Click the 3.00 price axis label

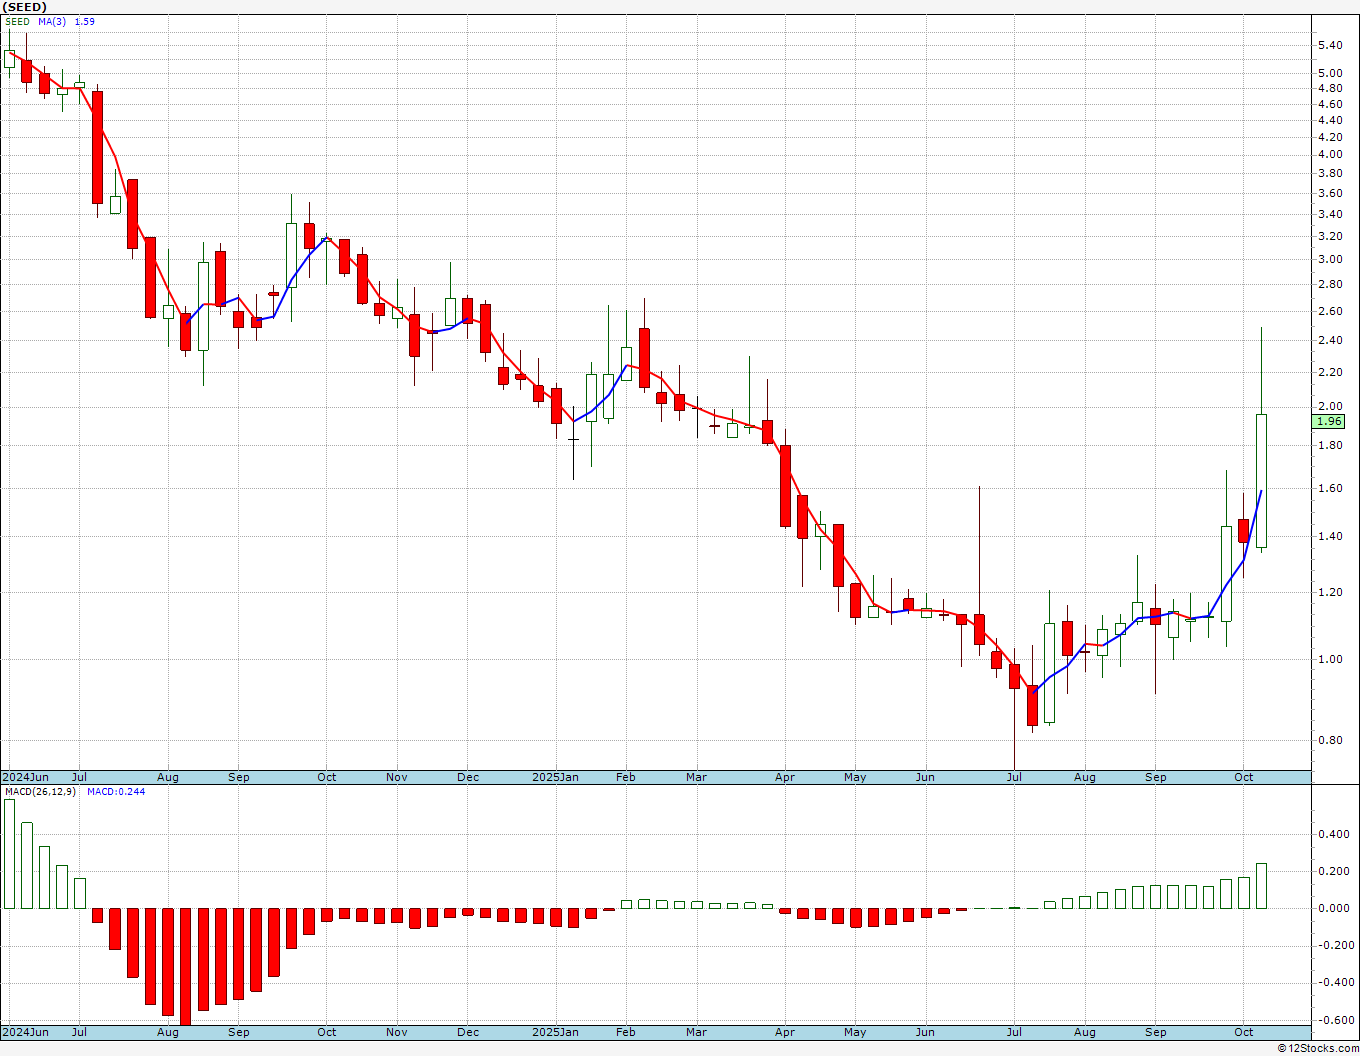tap(1330, 259)
